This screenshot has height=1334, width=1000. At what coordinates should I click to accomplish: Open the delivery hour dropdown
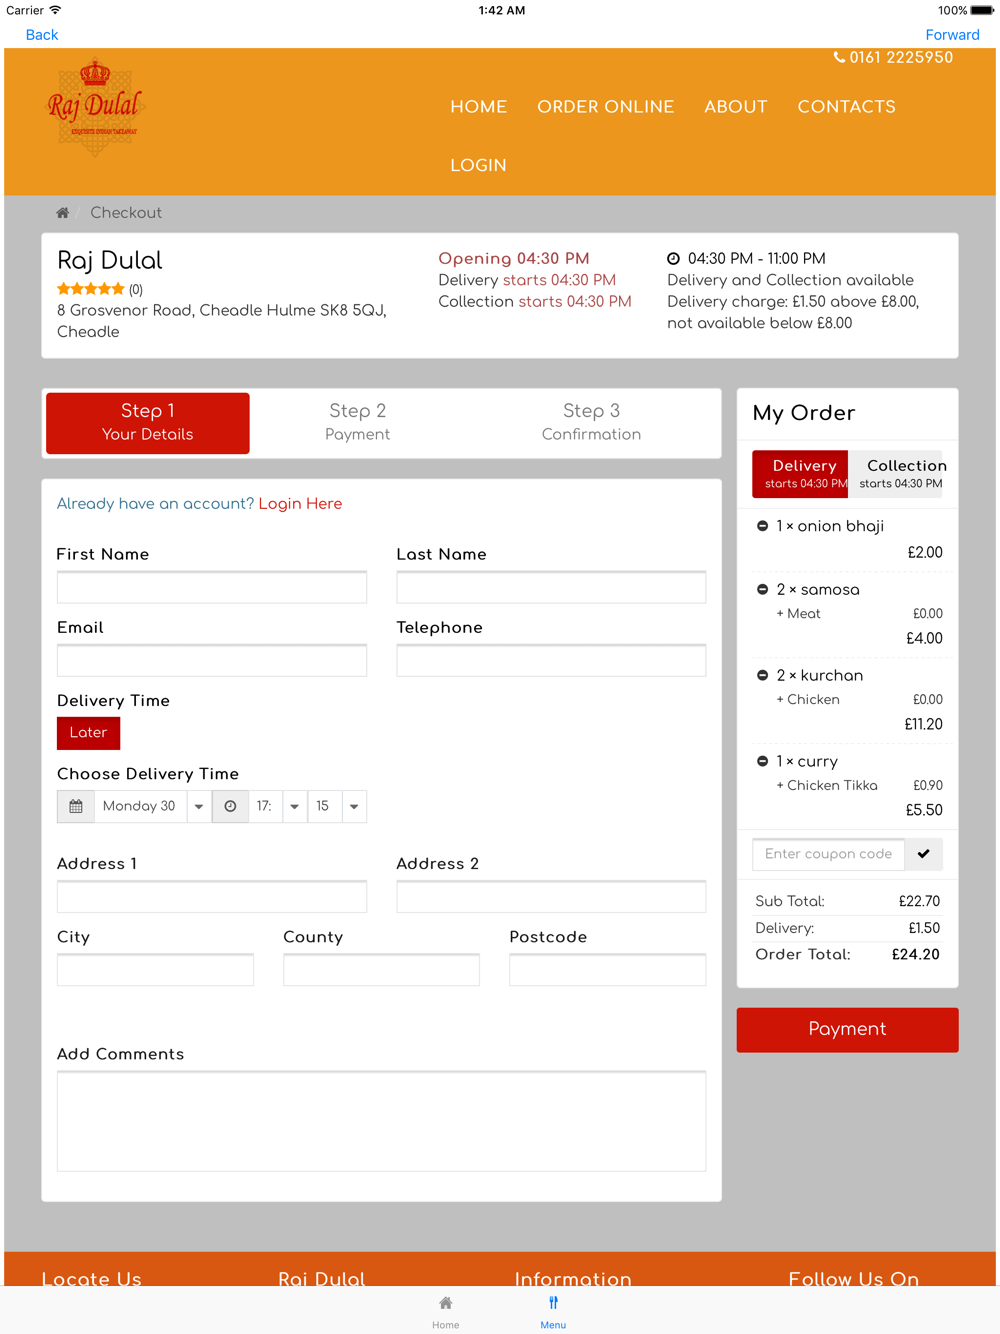click(x=279, y=806)
